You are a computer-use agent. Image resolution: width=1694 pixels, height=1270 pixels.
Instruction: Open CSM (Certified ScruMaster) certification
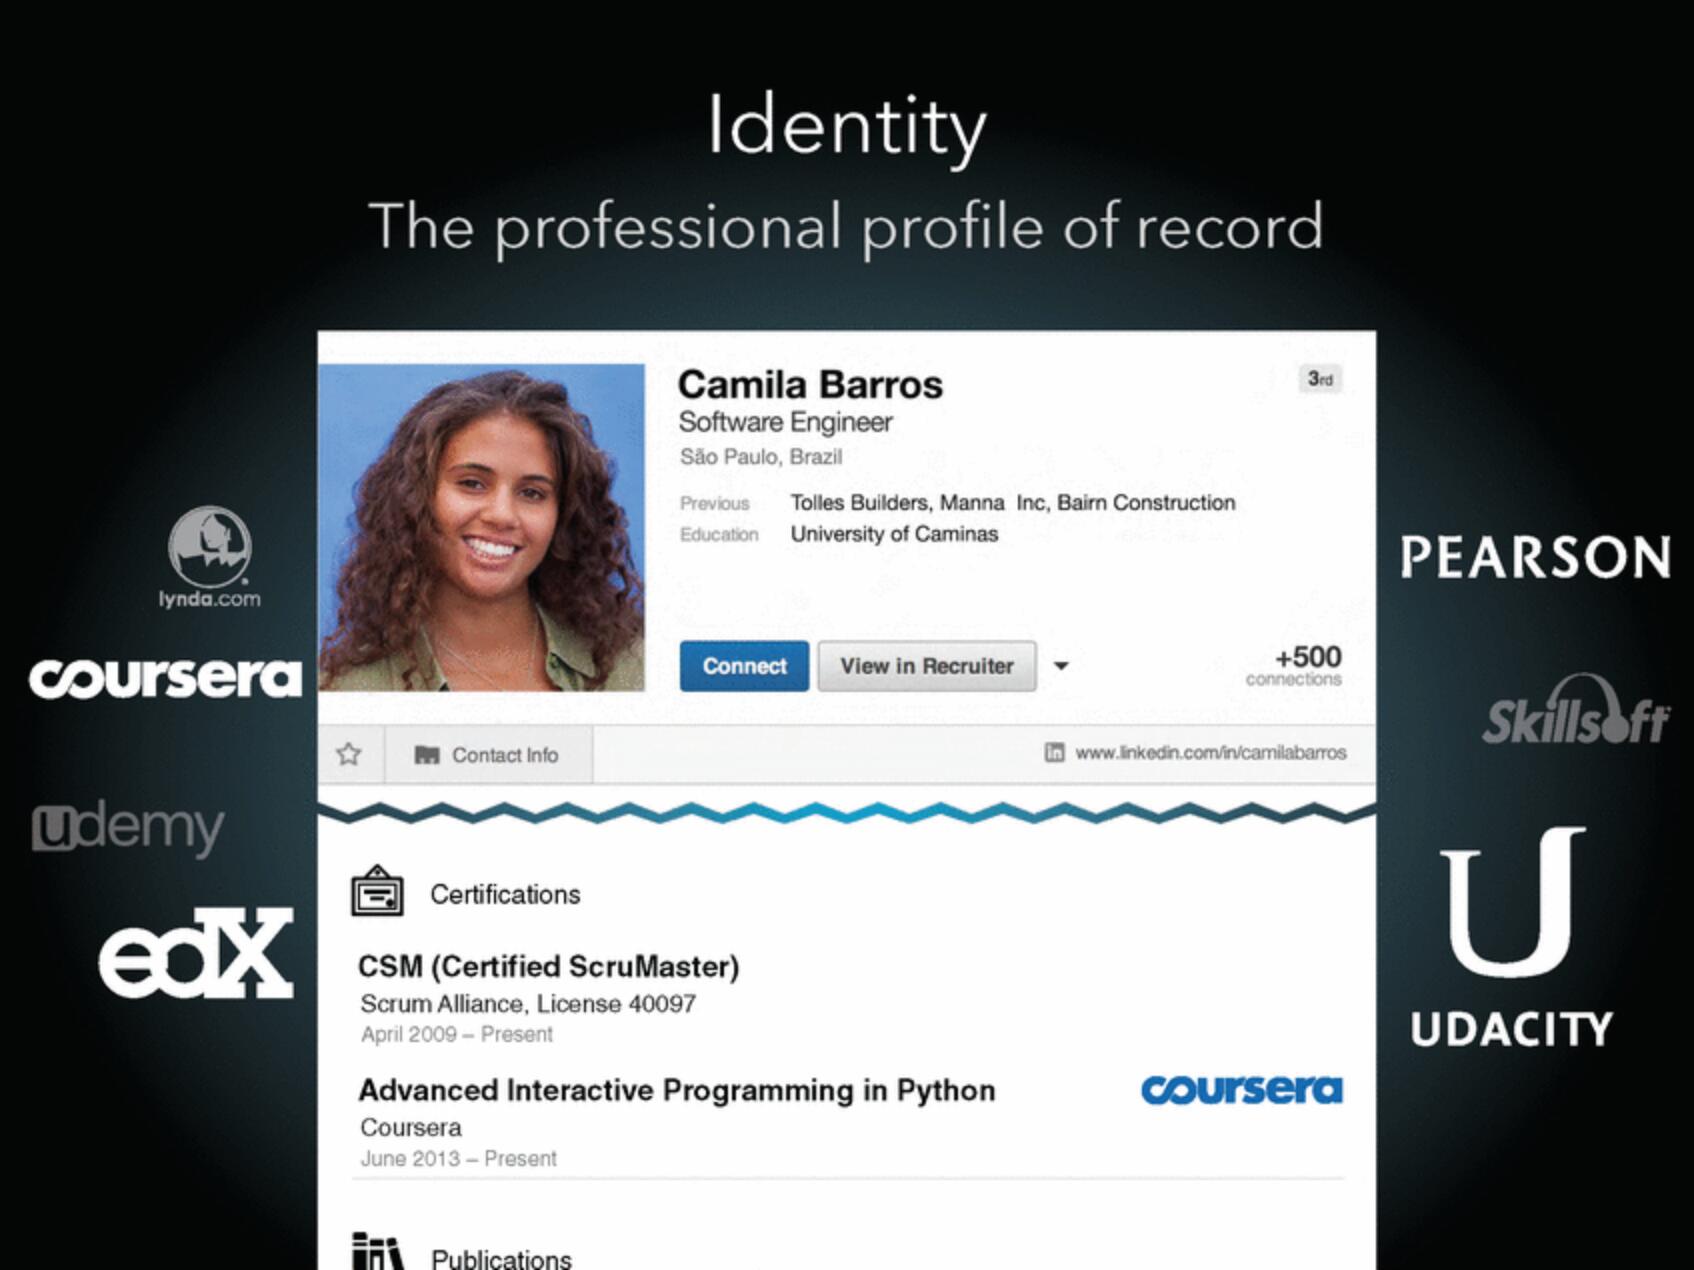pos(548,967)
